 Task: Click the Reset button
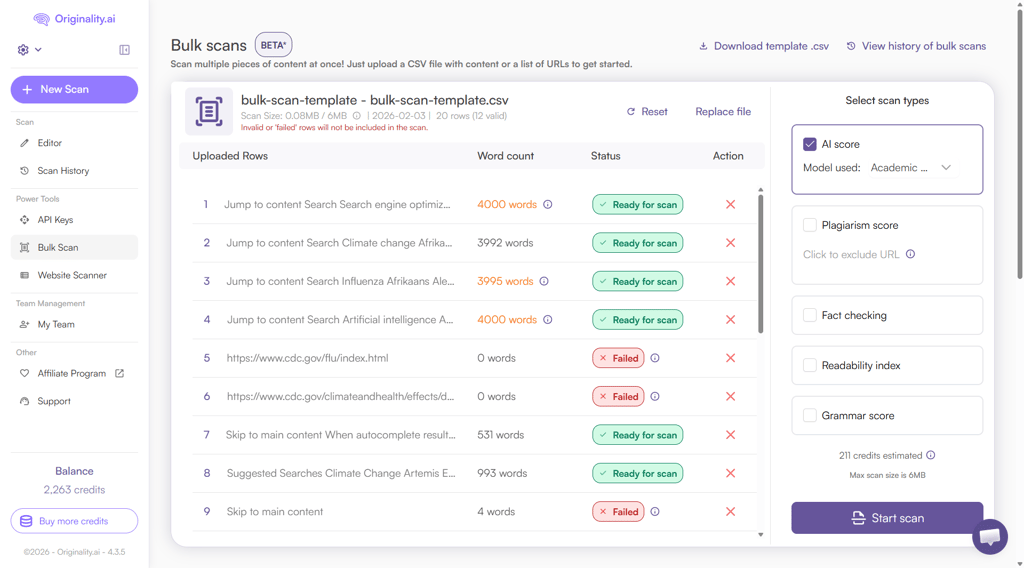(647, 112)
